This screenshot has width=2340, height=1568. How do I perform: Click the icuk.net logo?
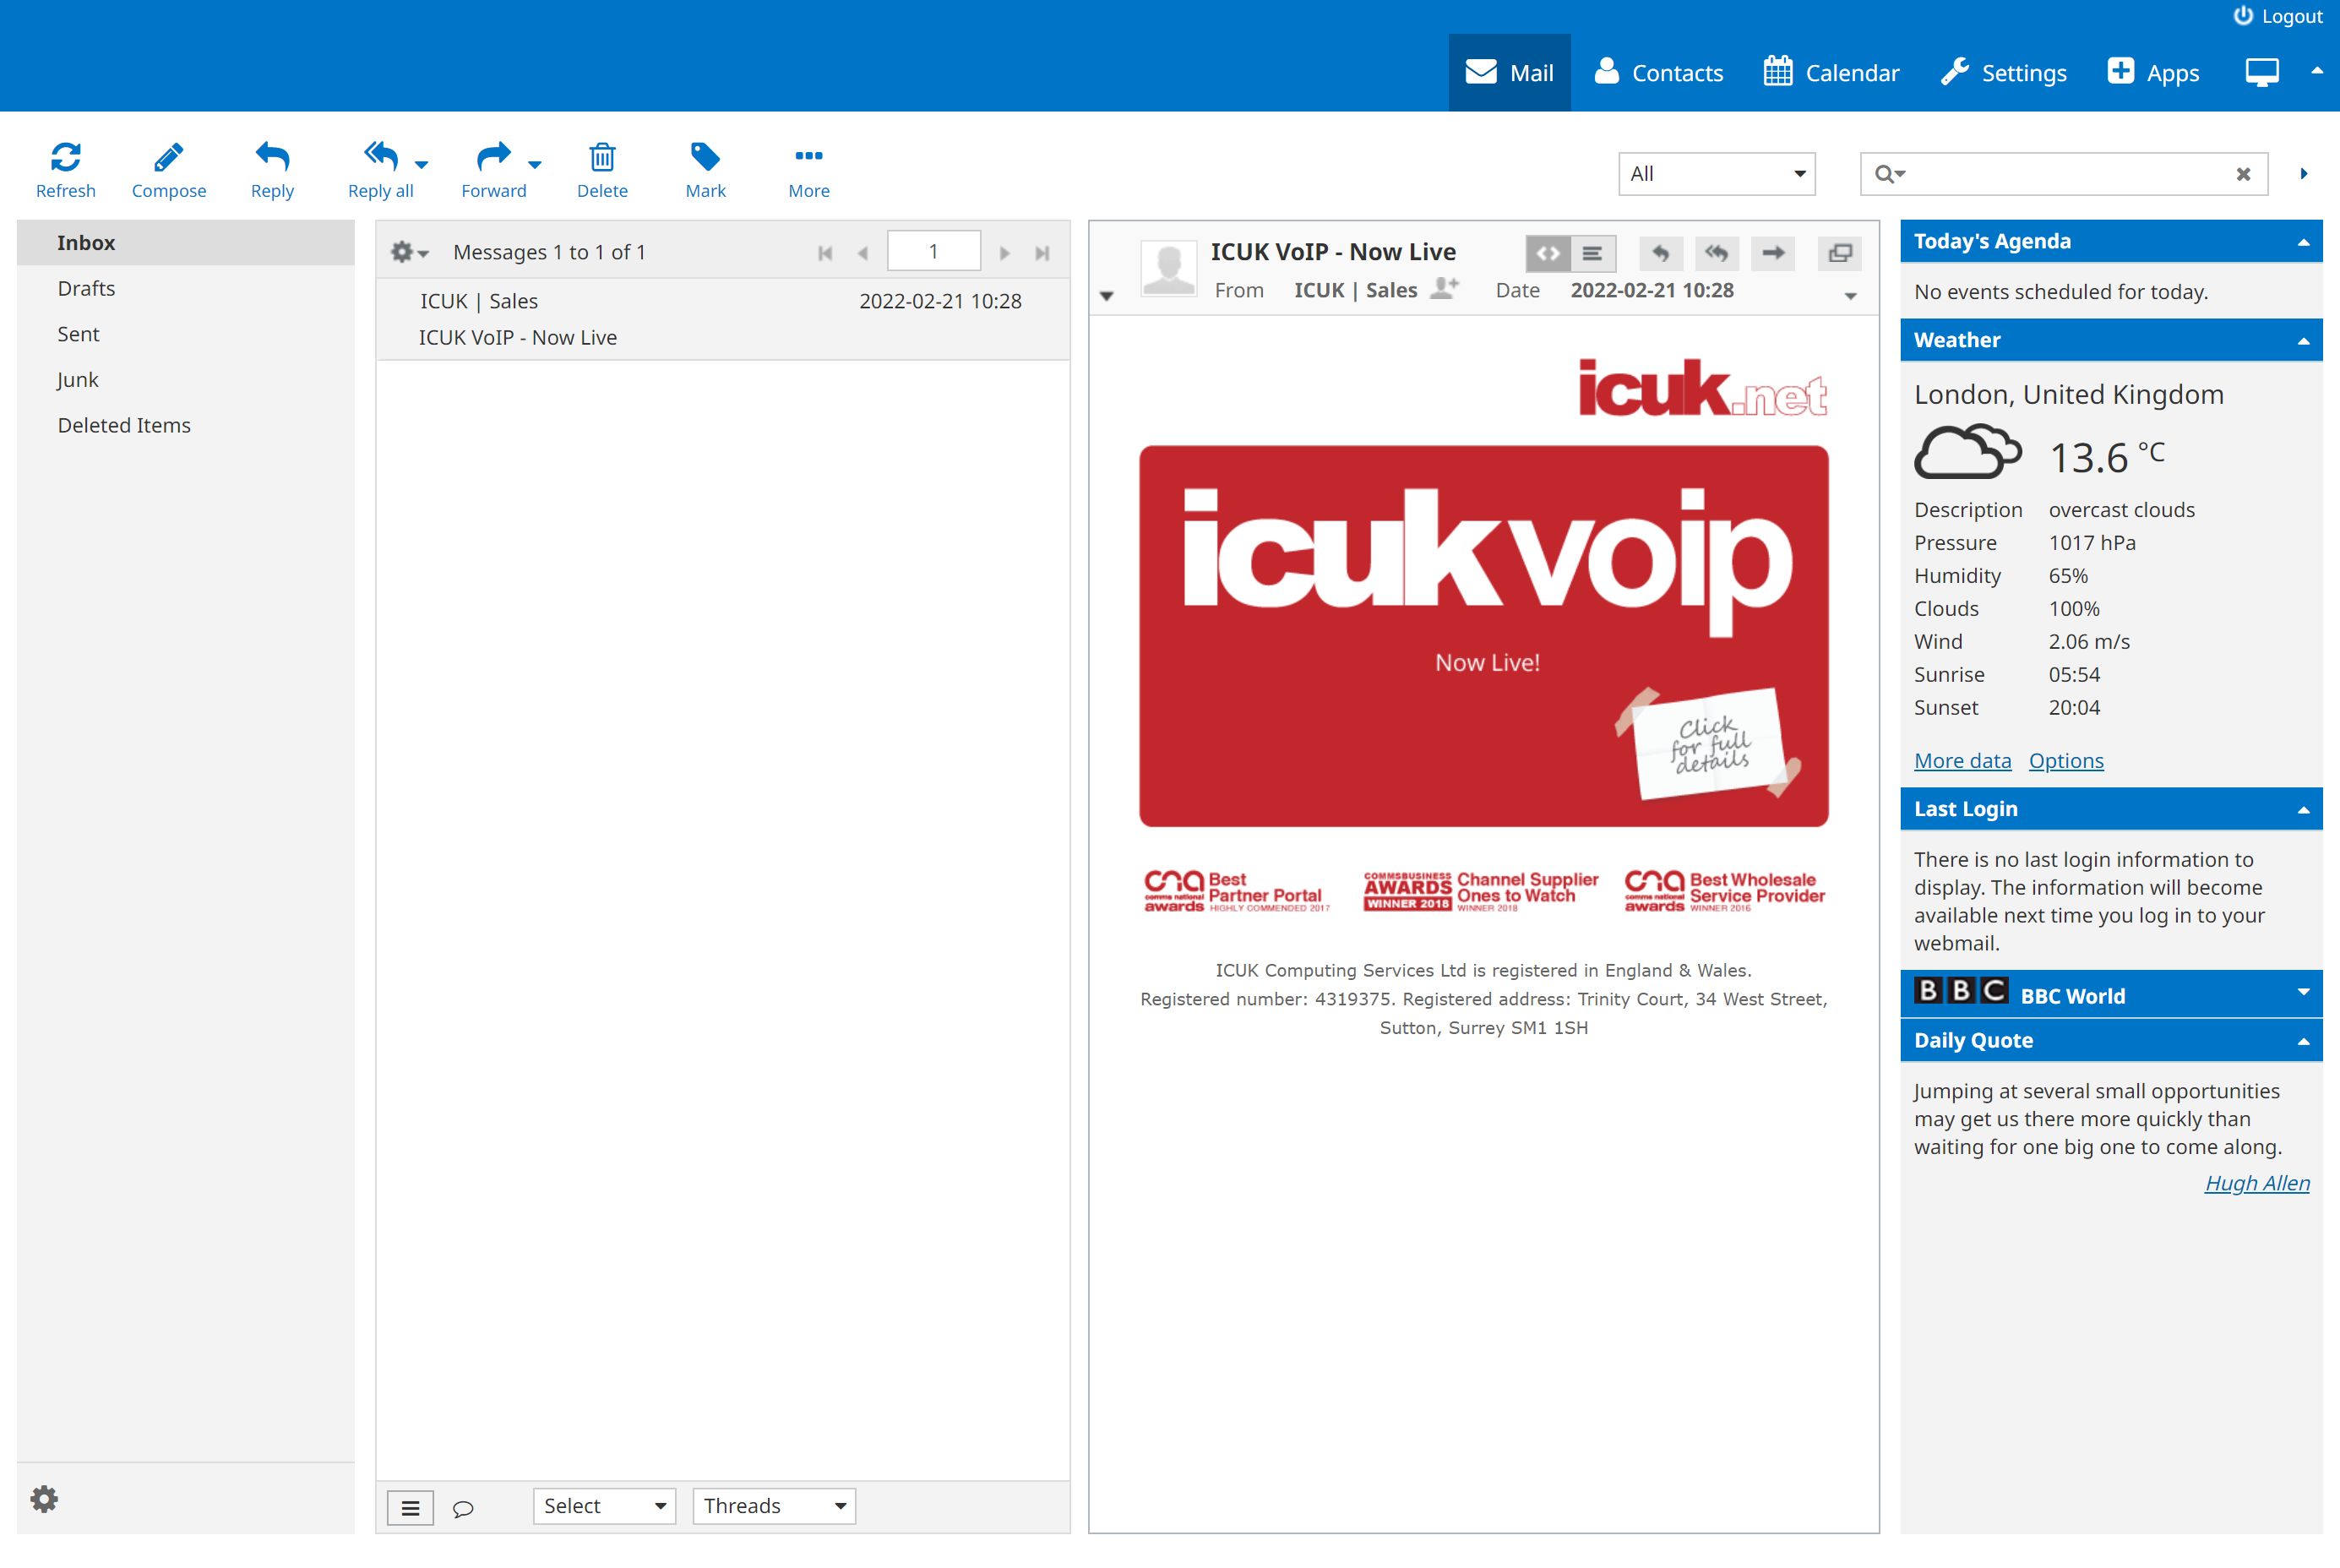tap(1702, 388)
